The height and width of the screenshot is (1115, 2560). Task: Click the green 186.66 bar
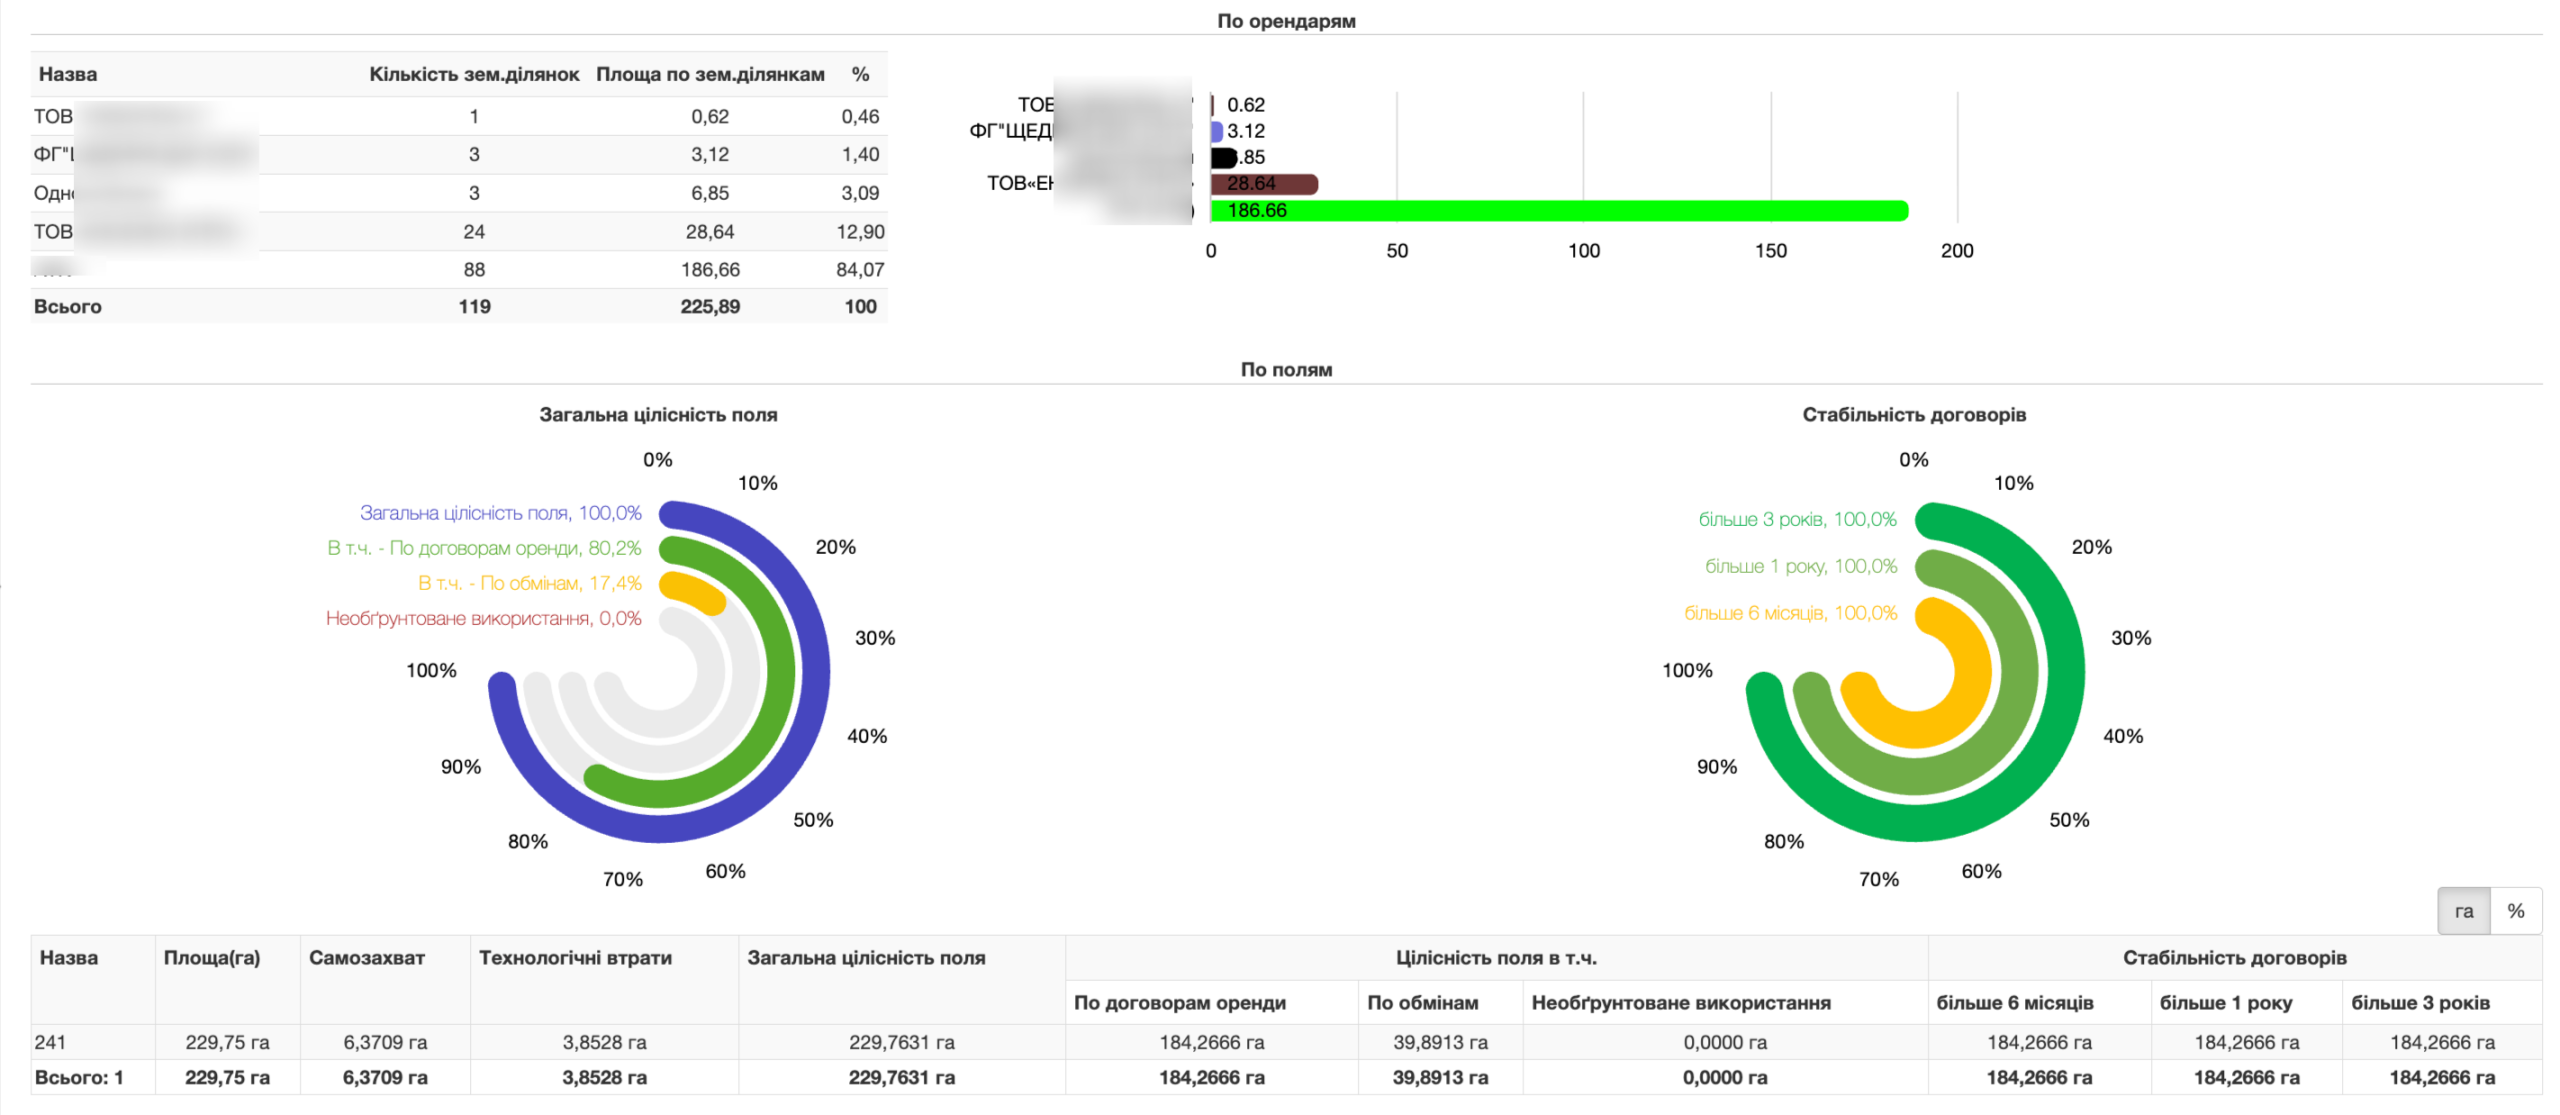[x=1558, y=210]
